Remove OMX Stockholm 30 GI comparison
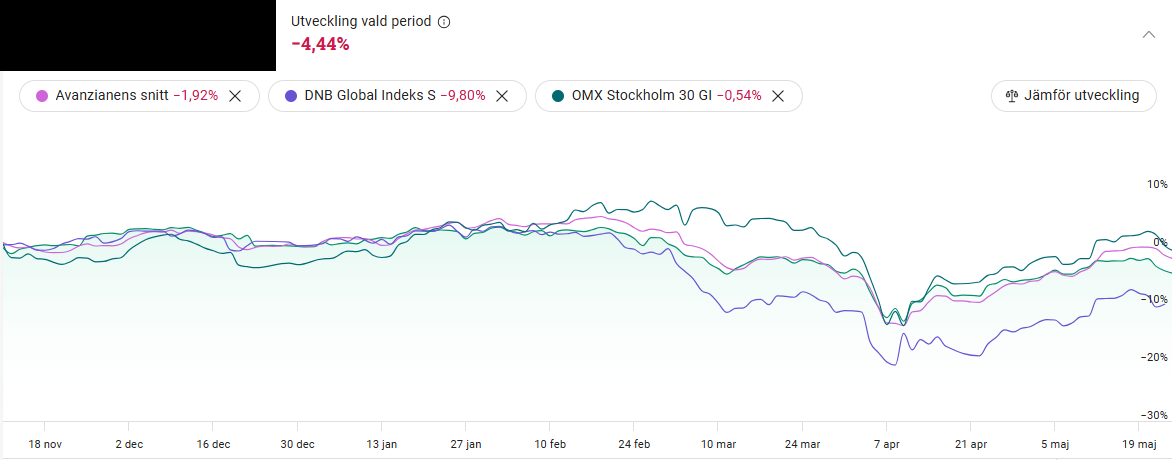The height and width of the screenshot is (460, 1172). coord(778,96)
